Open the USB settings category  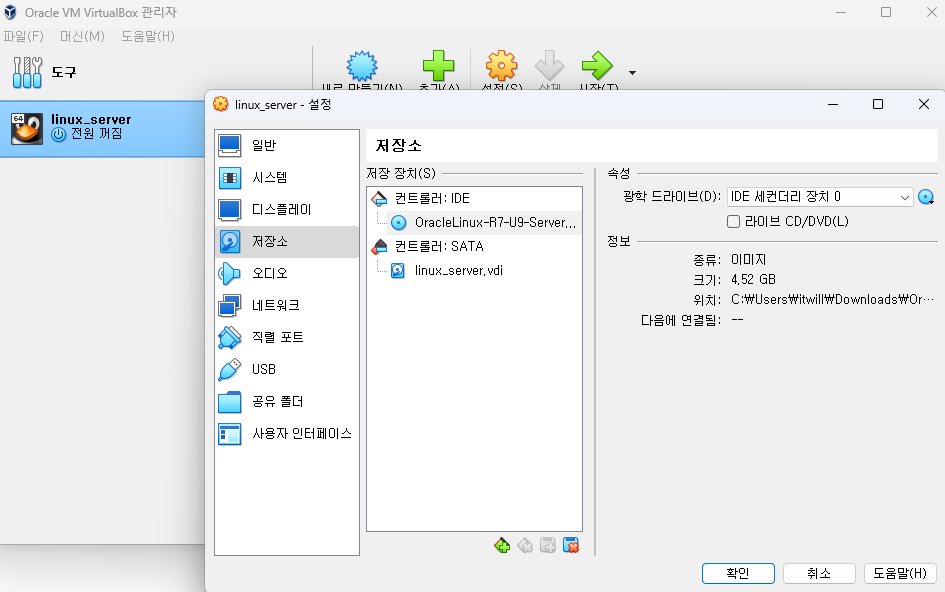coord(287,369)
